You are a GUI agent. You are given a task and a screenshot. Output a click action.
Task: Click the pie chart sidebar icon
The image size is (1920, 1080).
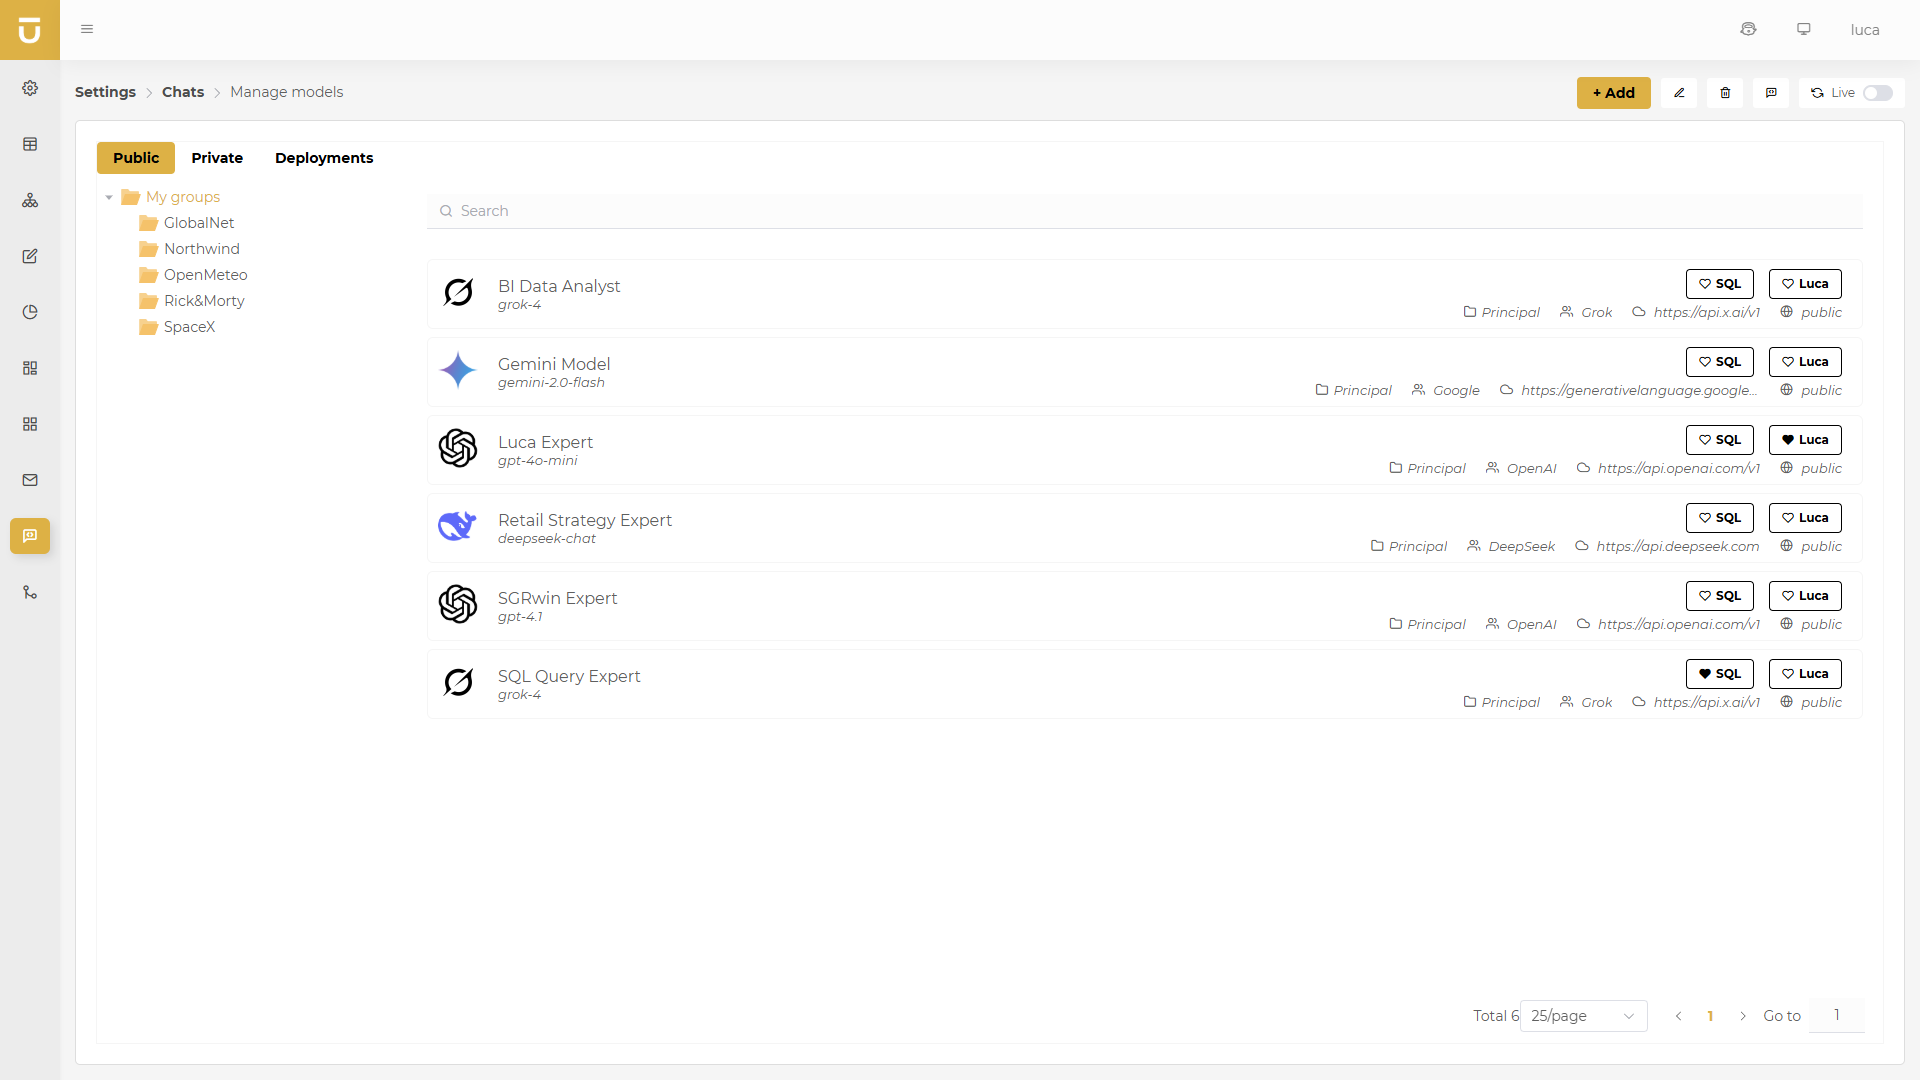click(30, 312)
